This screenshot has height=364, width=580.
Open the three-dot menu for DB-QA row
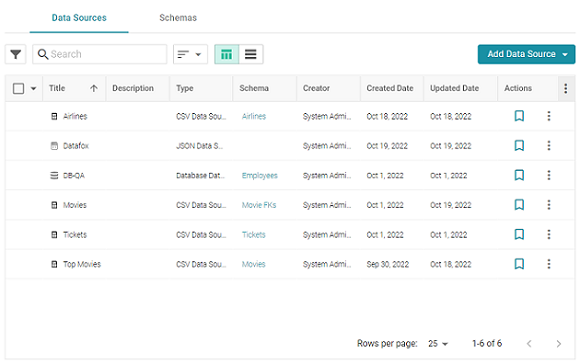pos(549,175)
